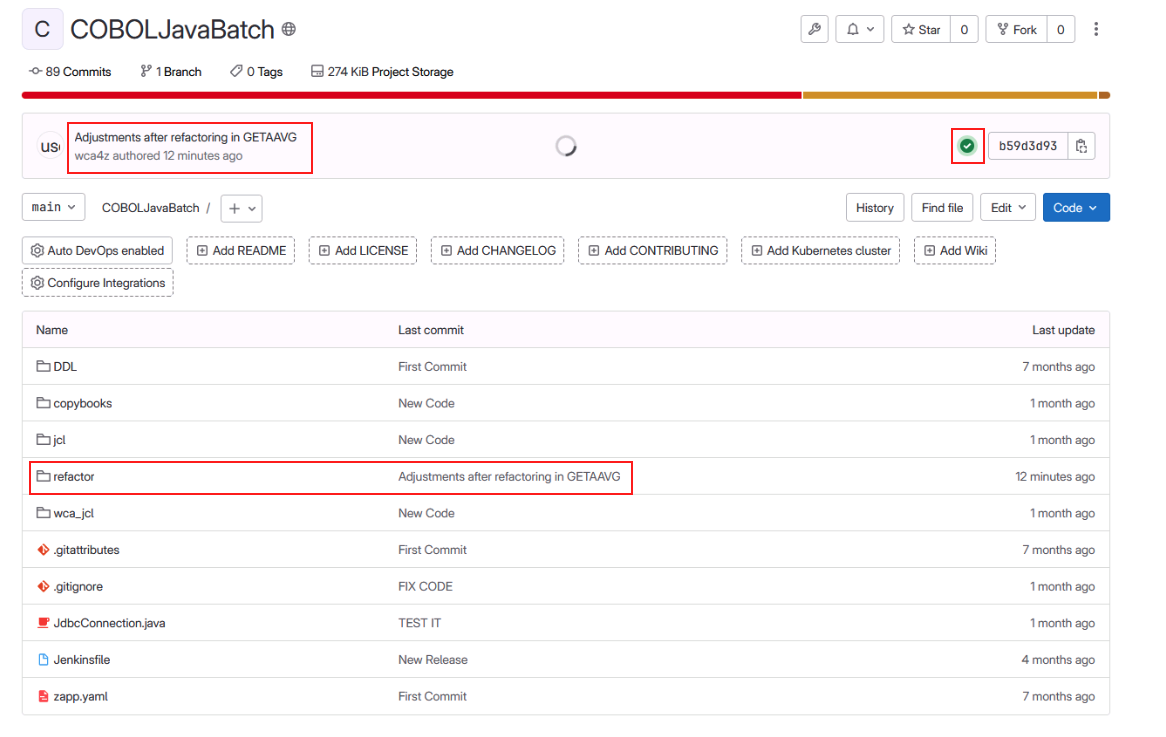Screen dimensions: 1166x737
Task: Star the COBOLJavaBatch project
Action: (921, 29)
